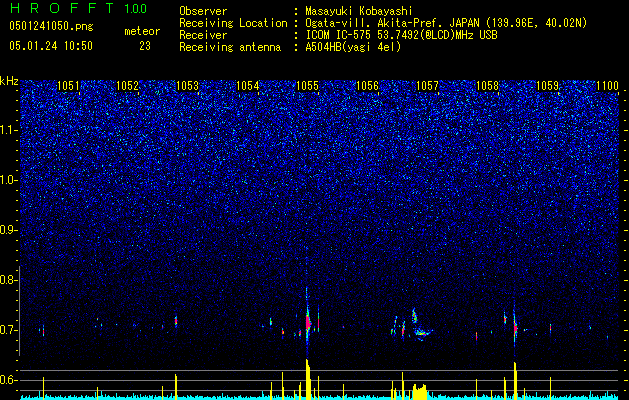Click the 1052 time marker
Viewport: 629px width, 400px height.
click(127, 85)
